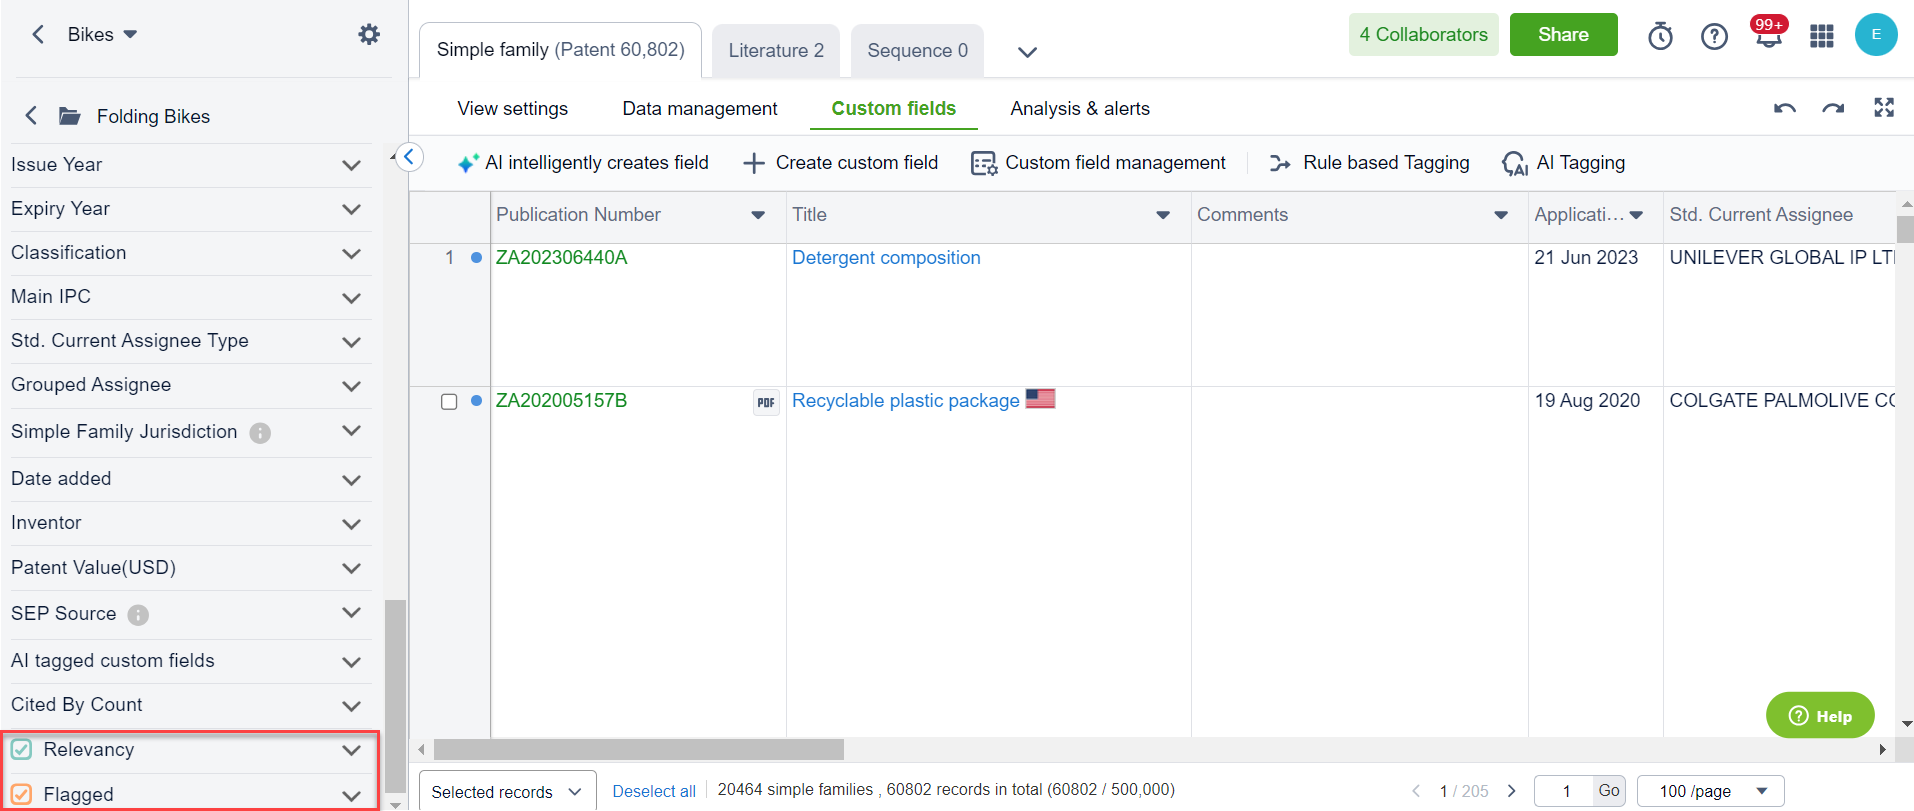Toggle fullscreen expand icon
This screenshot has height=811, width=1914.
coord(1884,108)
